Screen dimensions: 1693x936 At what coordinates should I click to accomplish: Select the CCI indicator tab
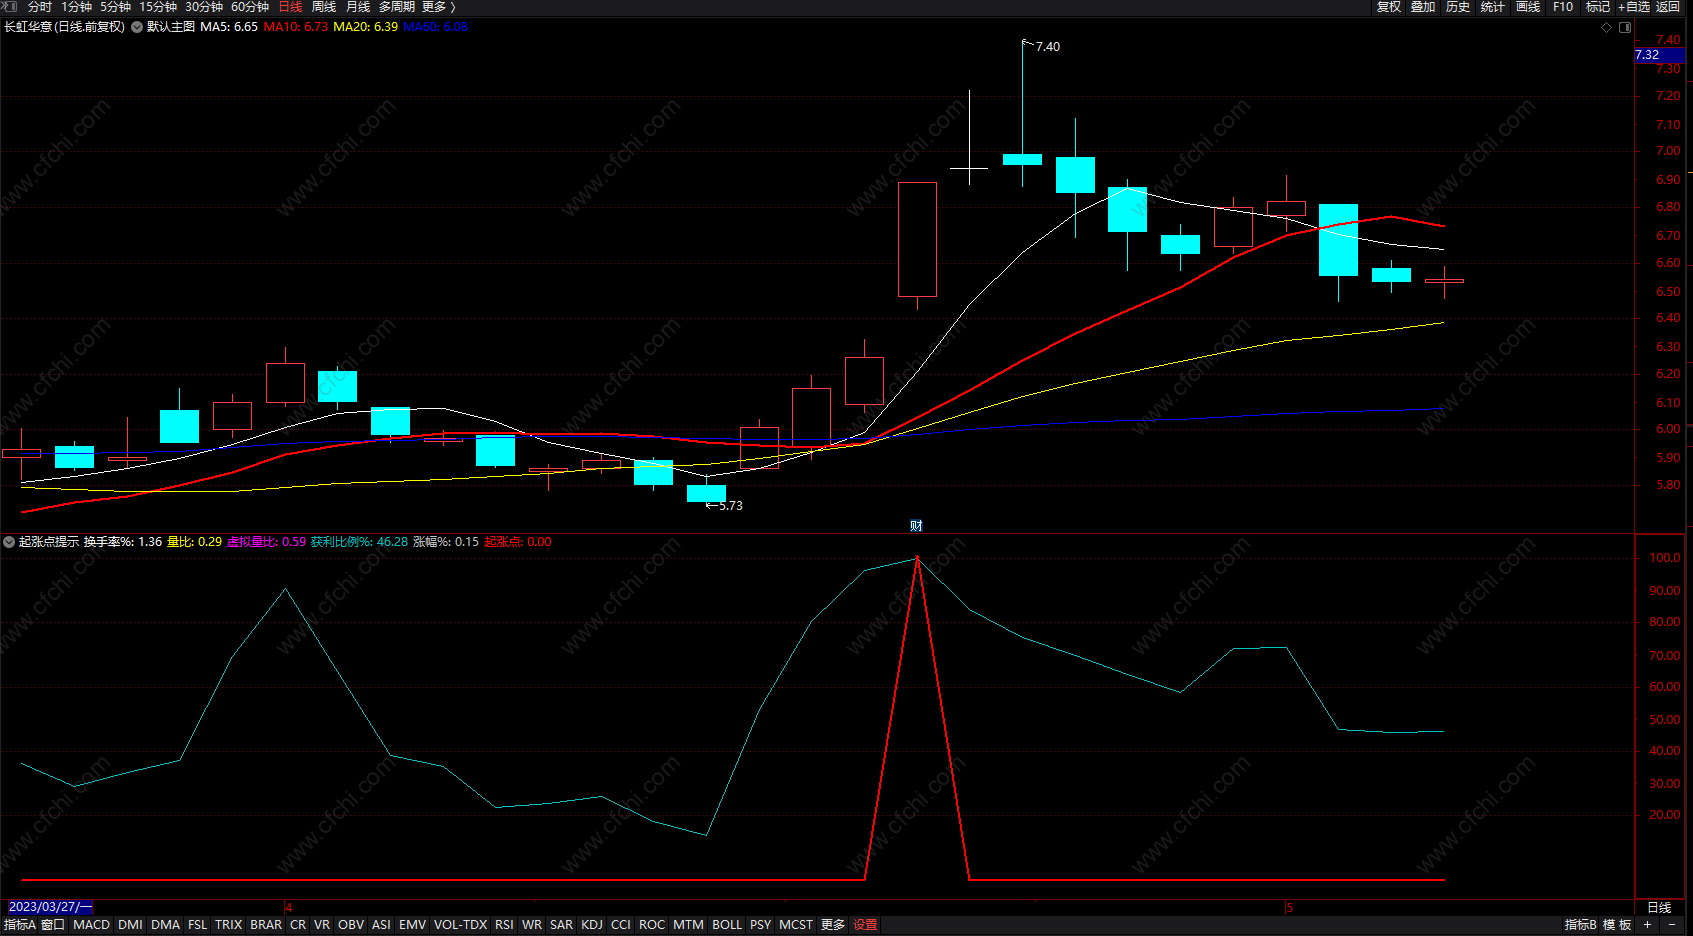coord(621,925)
